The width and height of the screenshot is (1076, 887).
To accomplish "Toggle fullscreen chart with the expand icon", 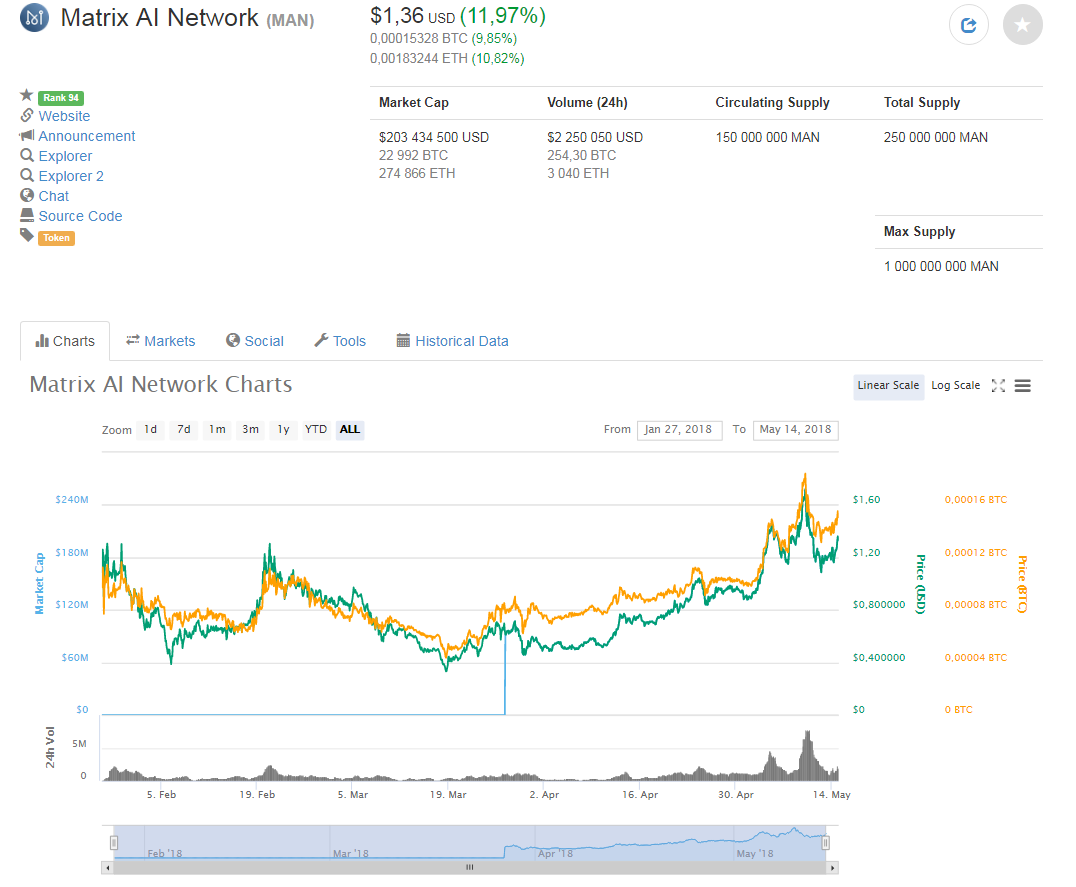I will 998,386.
